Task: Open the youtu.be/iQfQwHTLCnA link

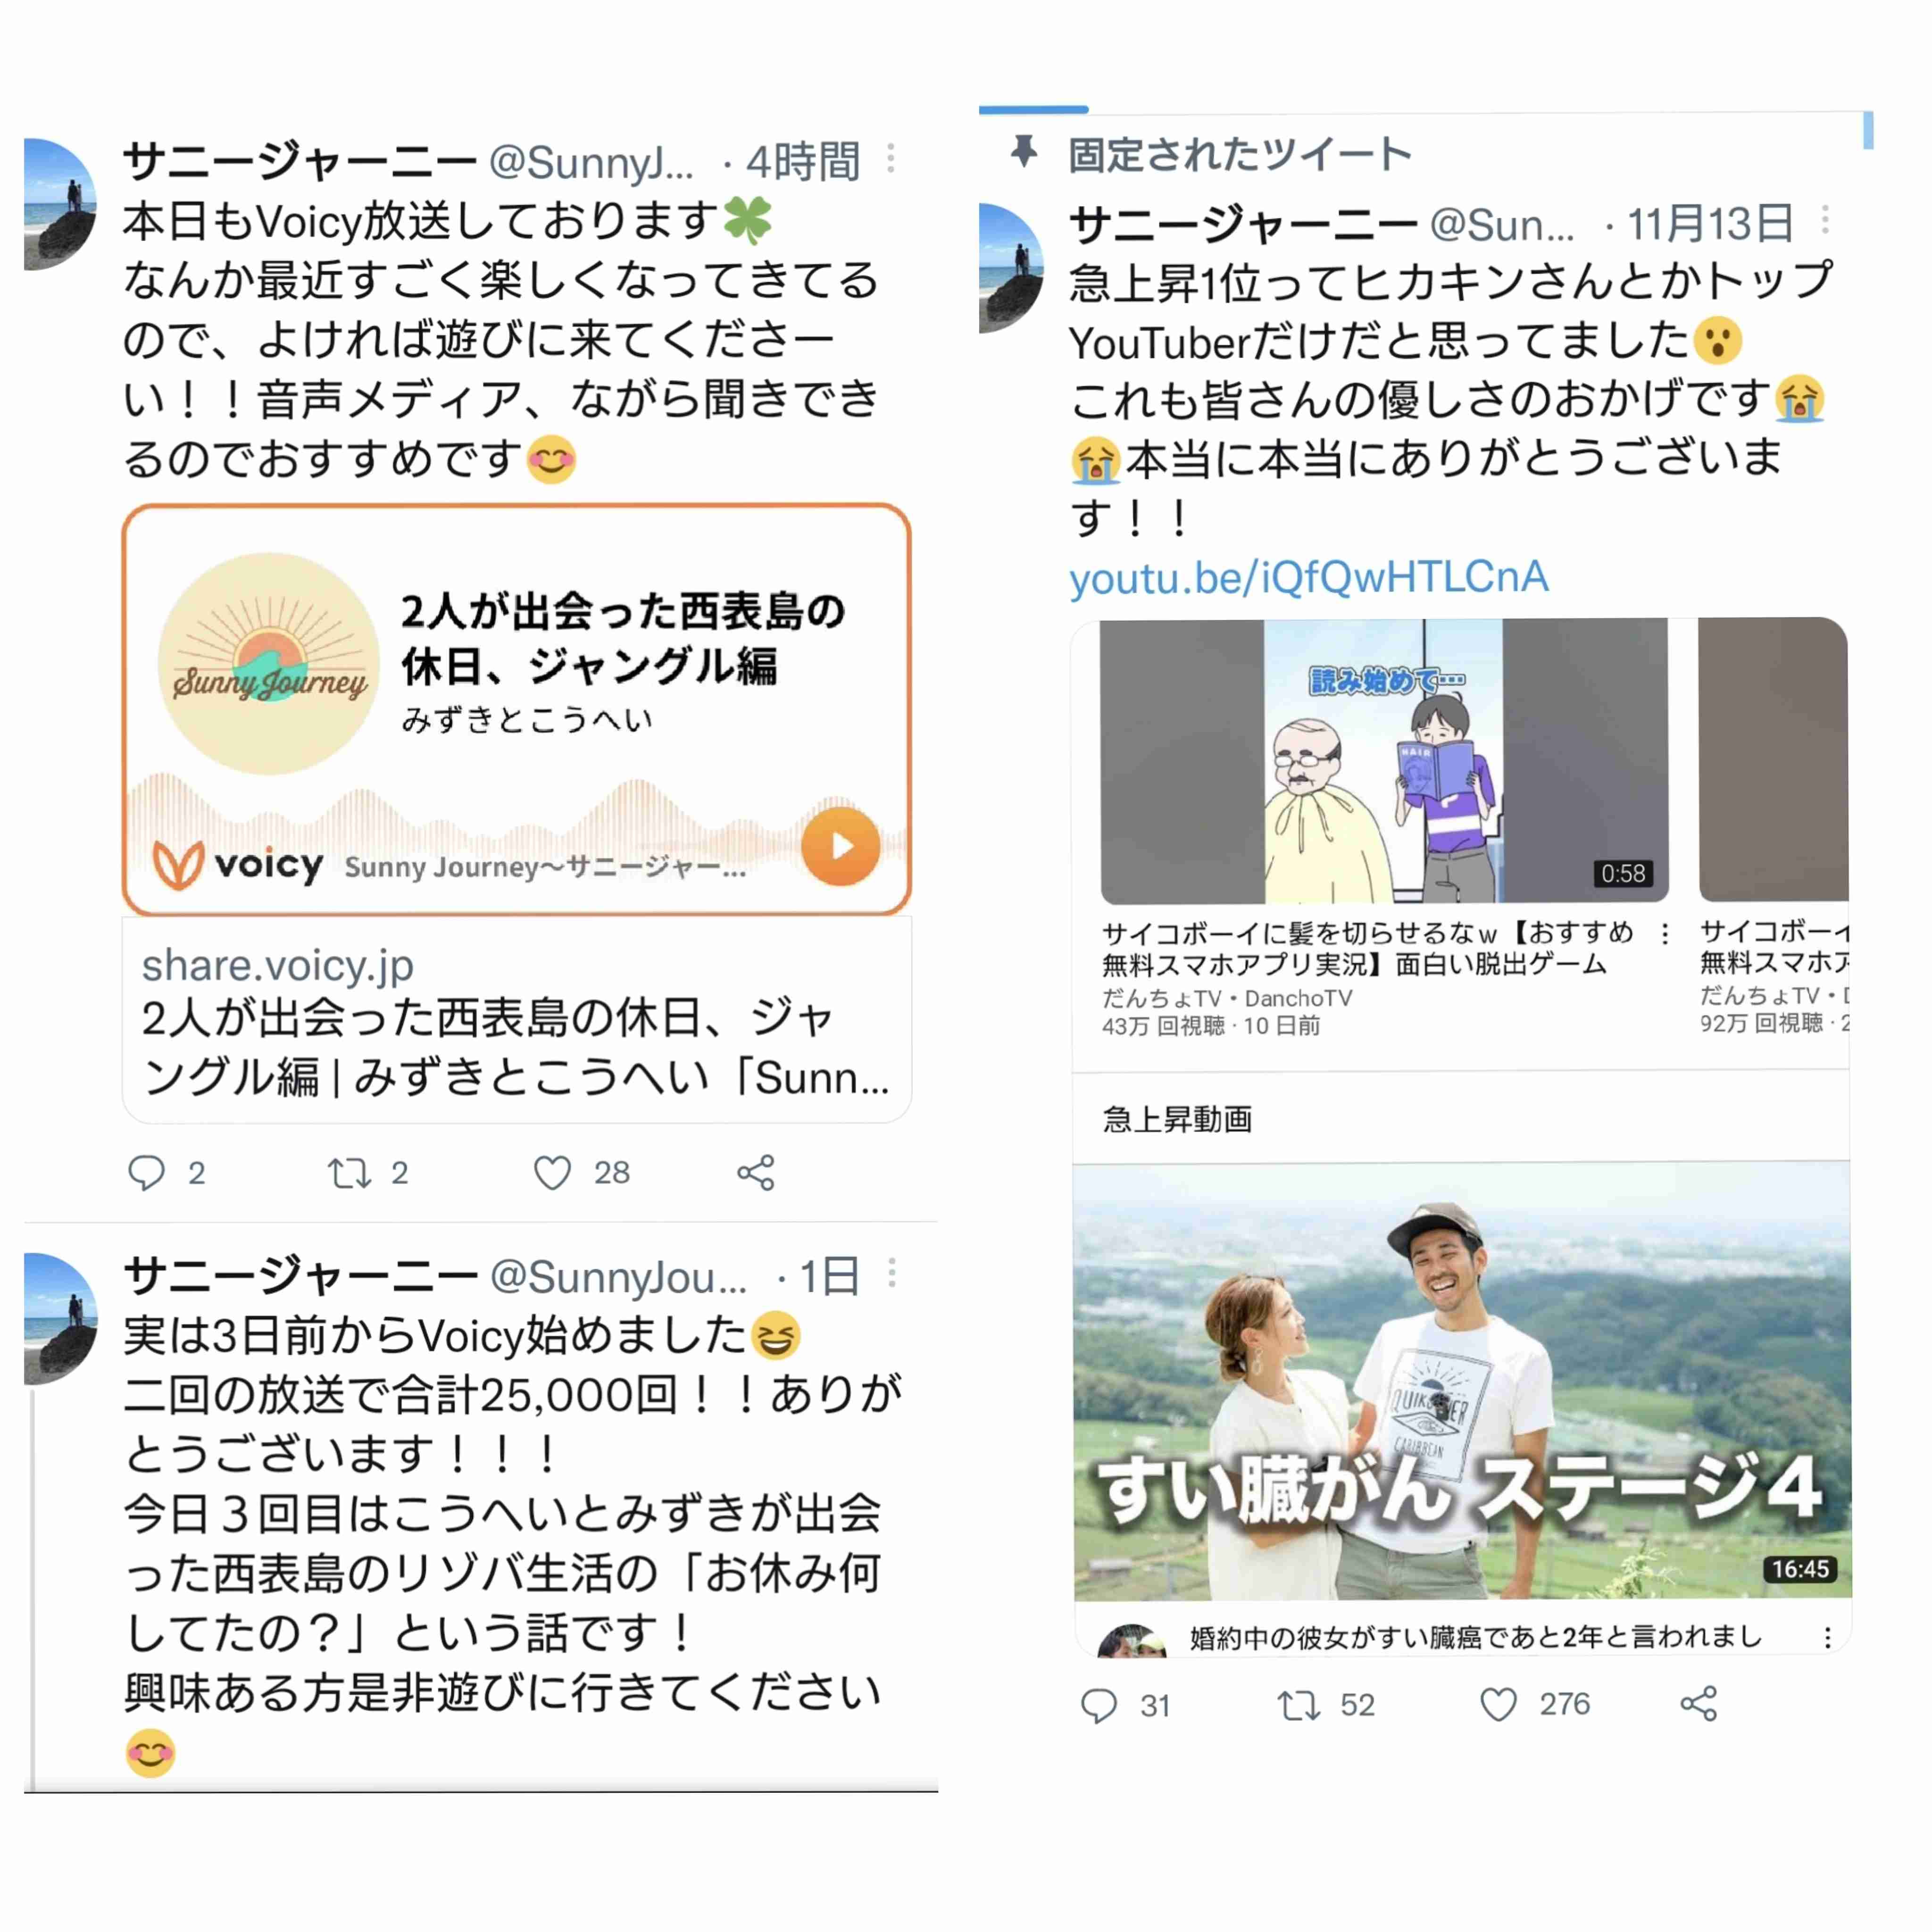Action: (x=1309, y=577)
